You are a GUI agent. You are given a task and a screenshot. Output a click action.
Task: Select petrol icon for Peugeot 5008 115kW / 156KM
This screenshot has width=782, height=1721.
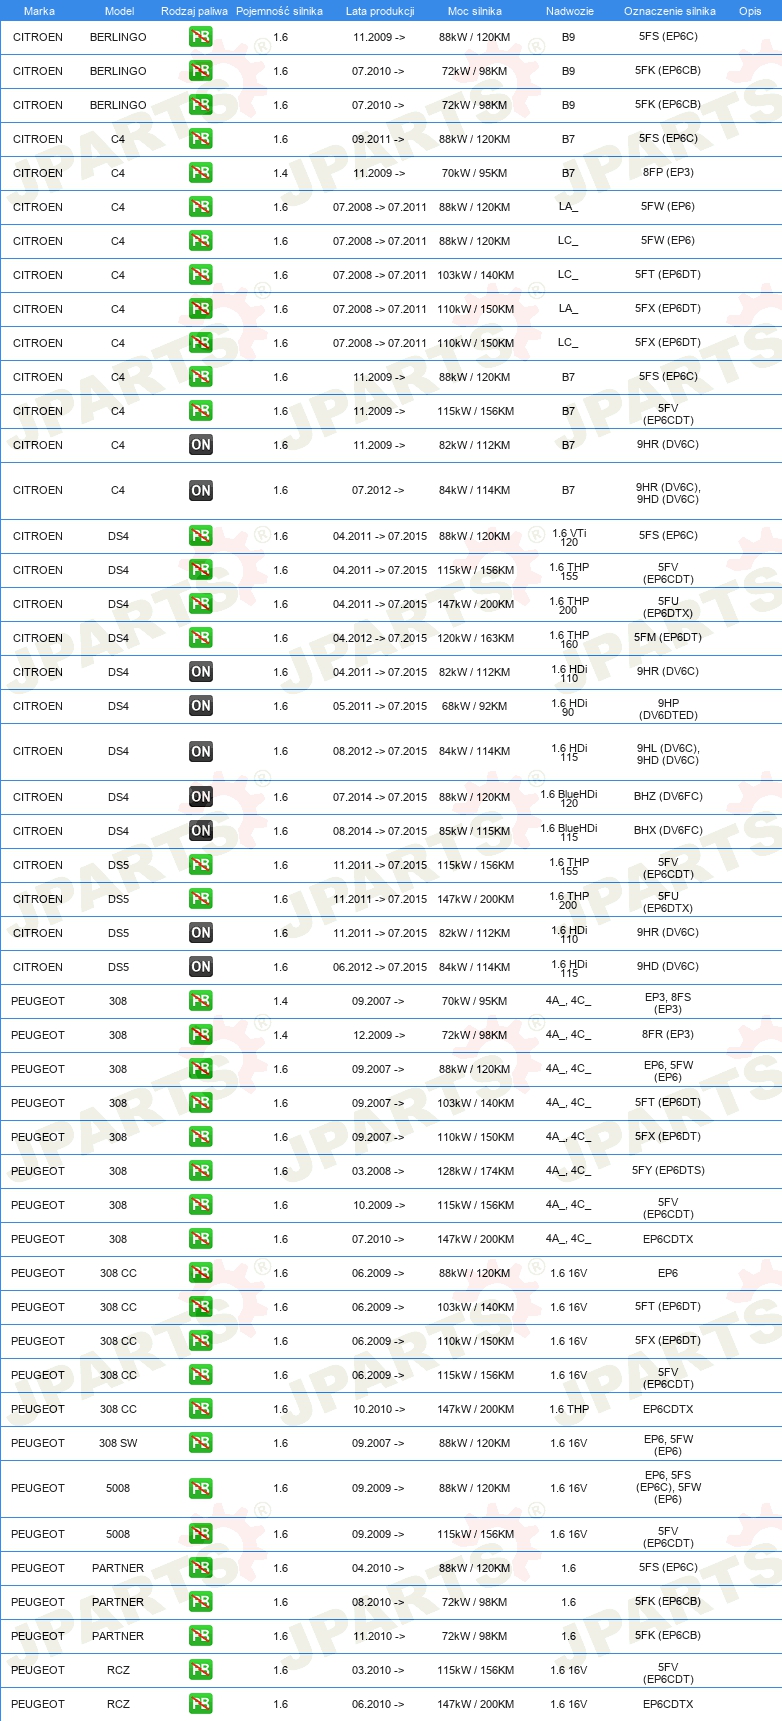coord(201,1534)
